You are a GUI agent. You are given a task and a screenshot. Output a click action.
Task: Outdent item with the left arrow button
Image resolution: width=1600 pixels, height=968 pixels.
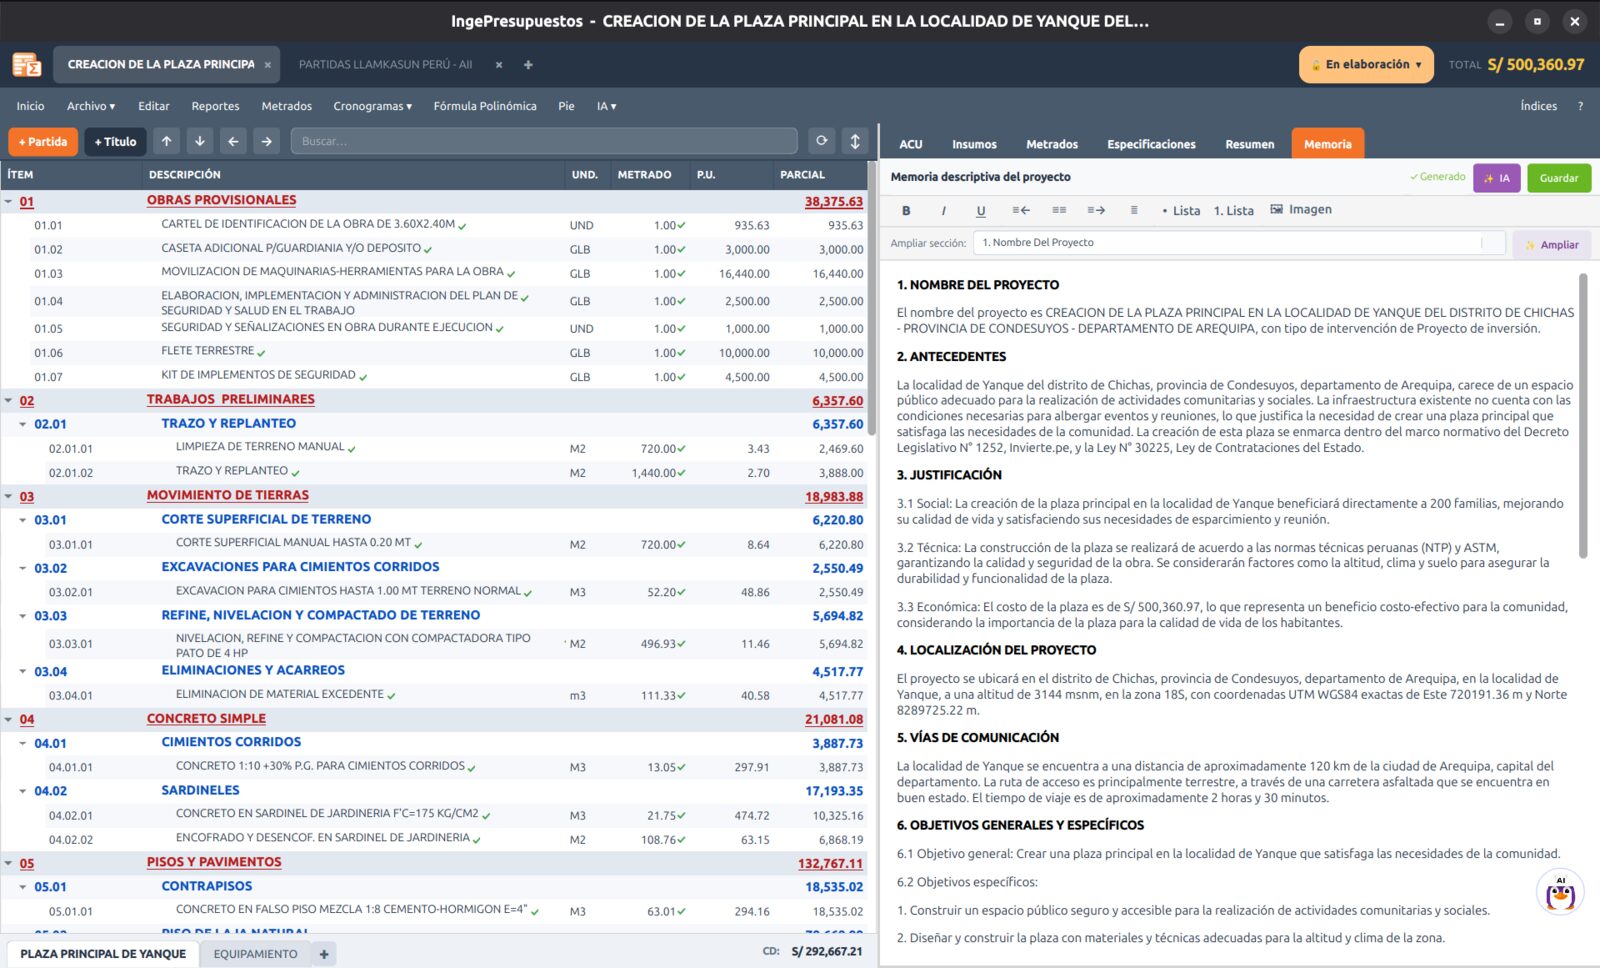coord(233,142)
